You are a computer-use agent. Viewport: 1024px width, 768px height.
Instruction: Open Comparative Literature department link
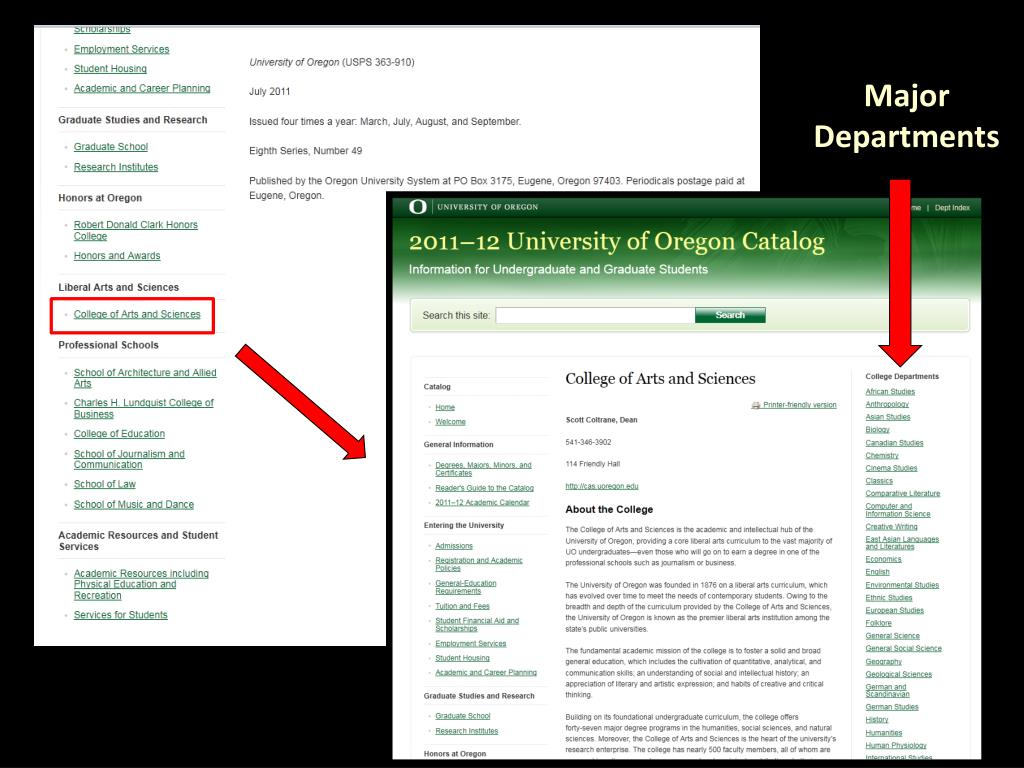[x=903, y=494]
